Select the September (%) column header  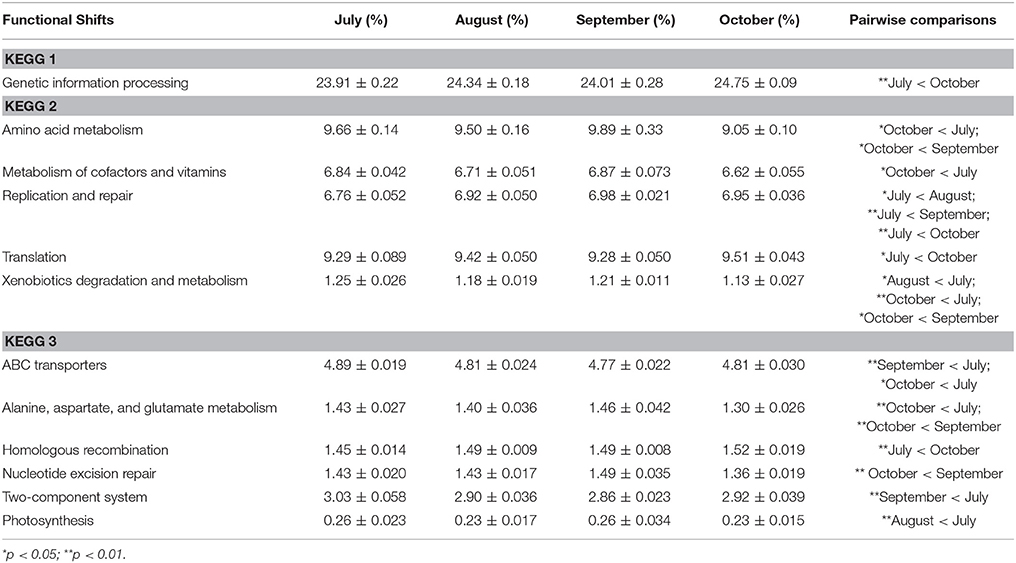point(625,20)
